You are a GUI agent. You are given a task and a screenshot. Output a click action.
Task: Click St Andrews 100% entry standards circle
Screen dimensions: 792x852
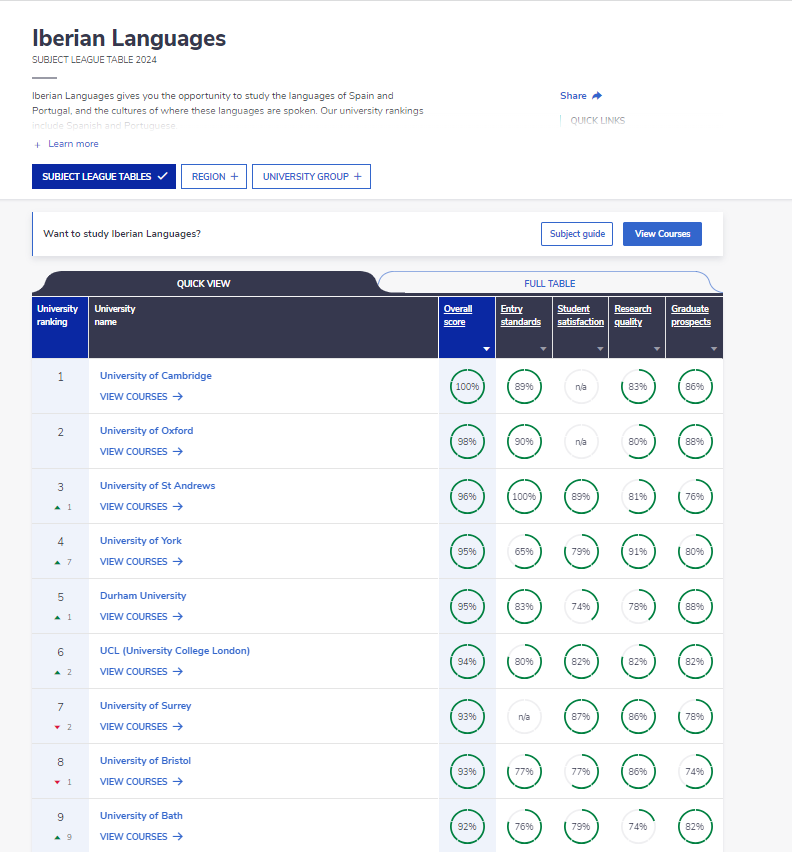click(524, 497)
